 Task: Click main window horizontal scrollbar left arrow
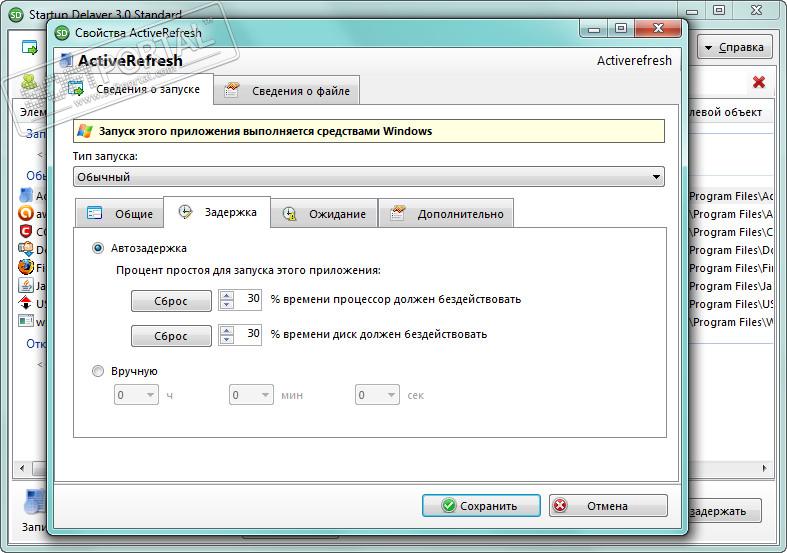coord(22,468)
